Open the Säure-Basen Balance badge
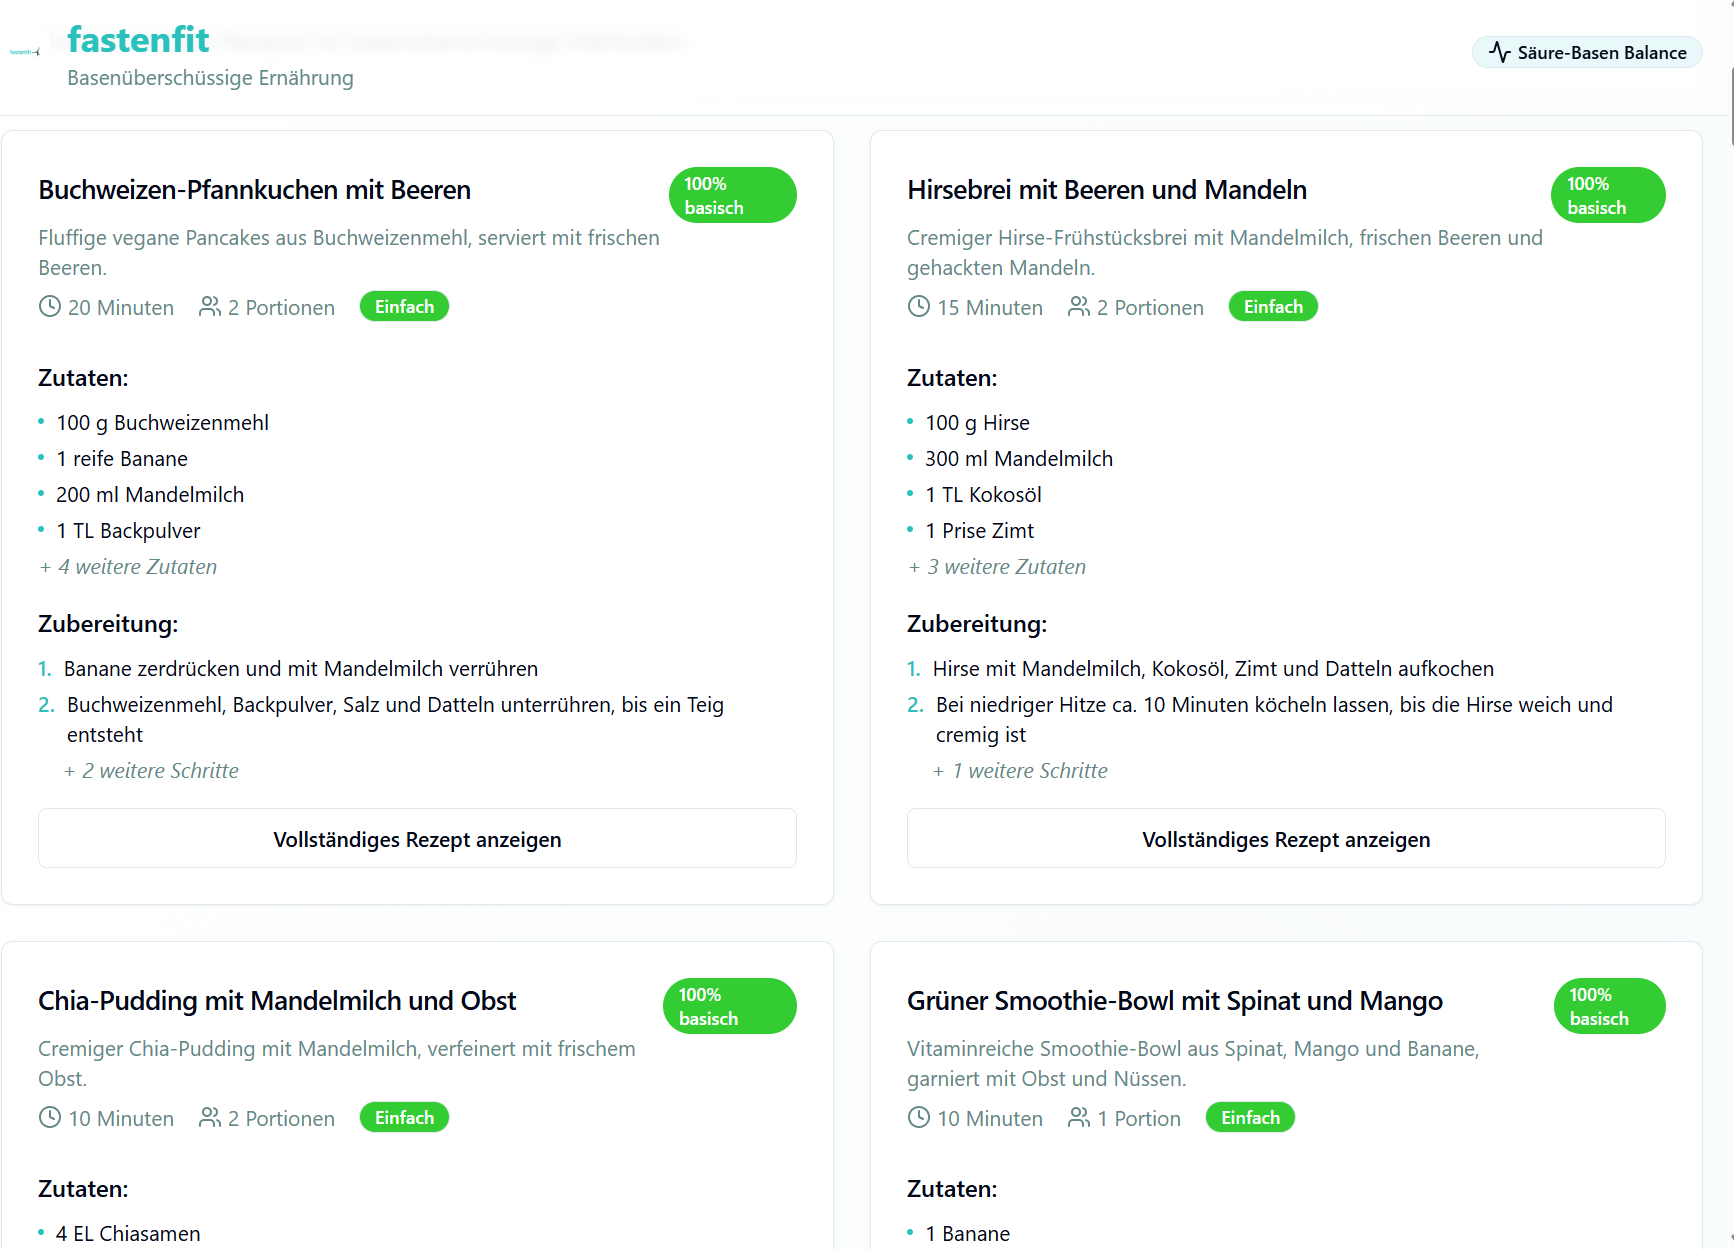1734x1249 pixels. pyautogui.click(x=1587, y=52)
